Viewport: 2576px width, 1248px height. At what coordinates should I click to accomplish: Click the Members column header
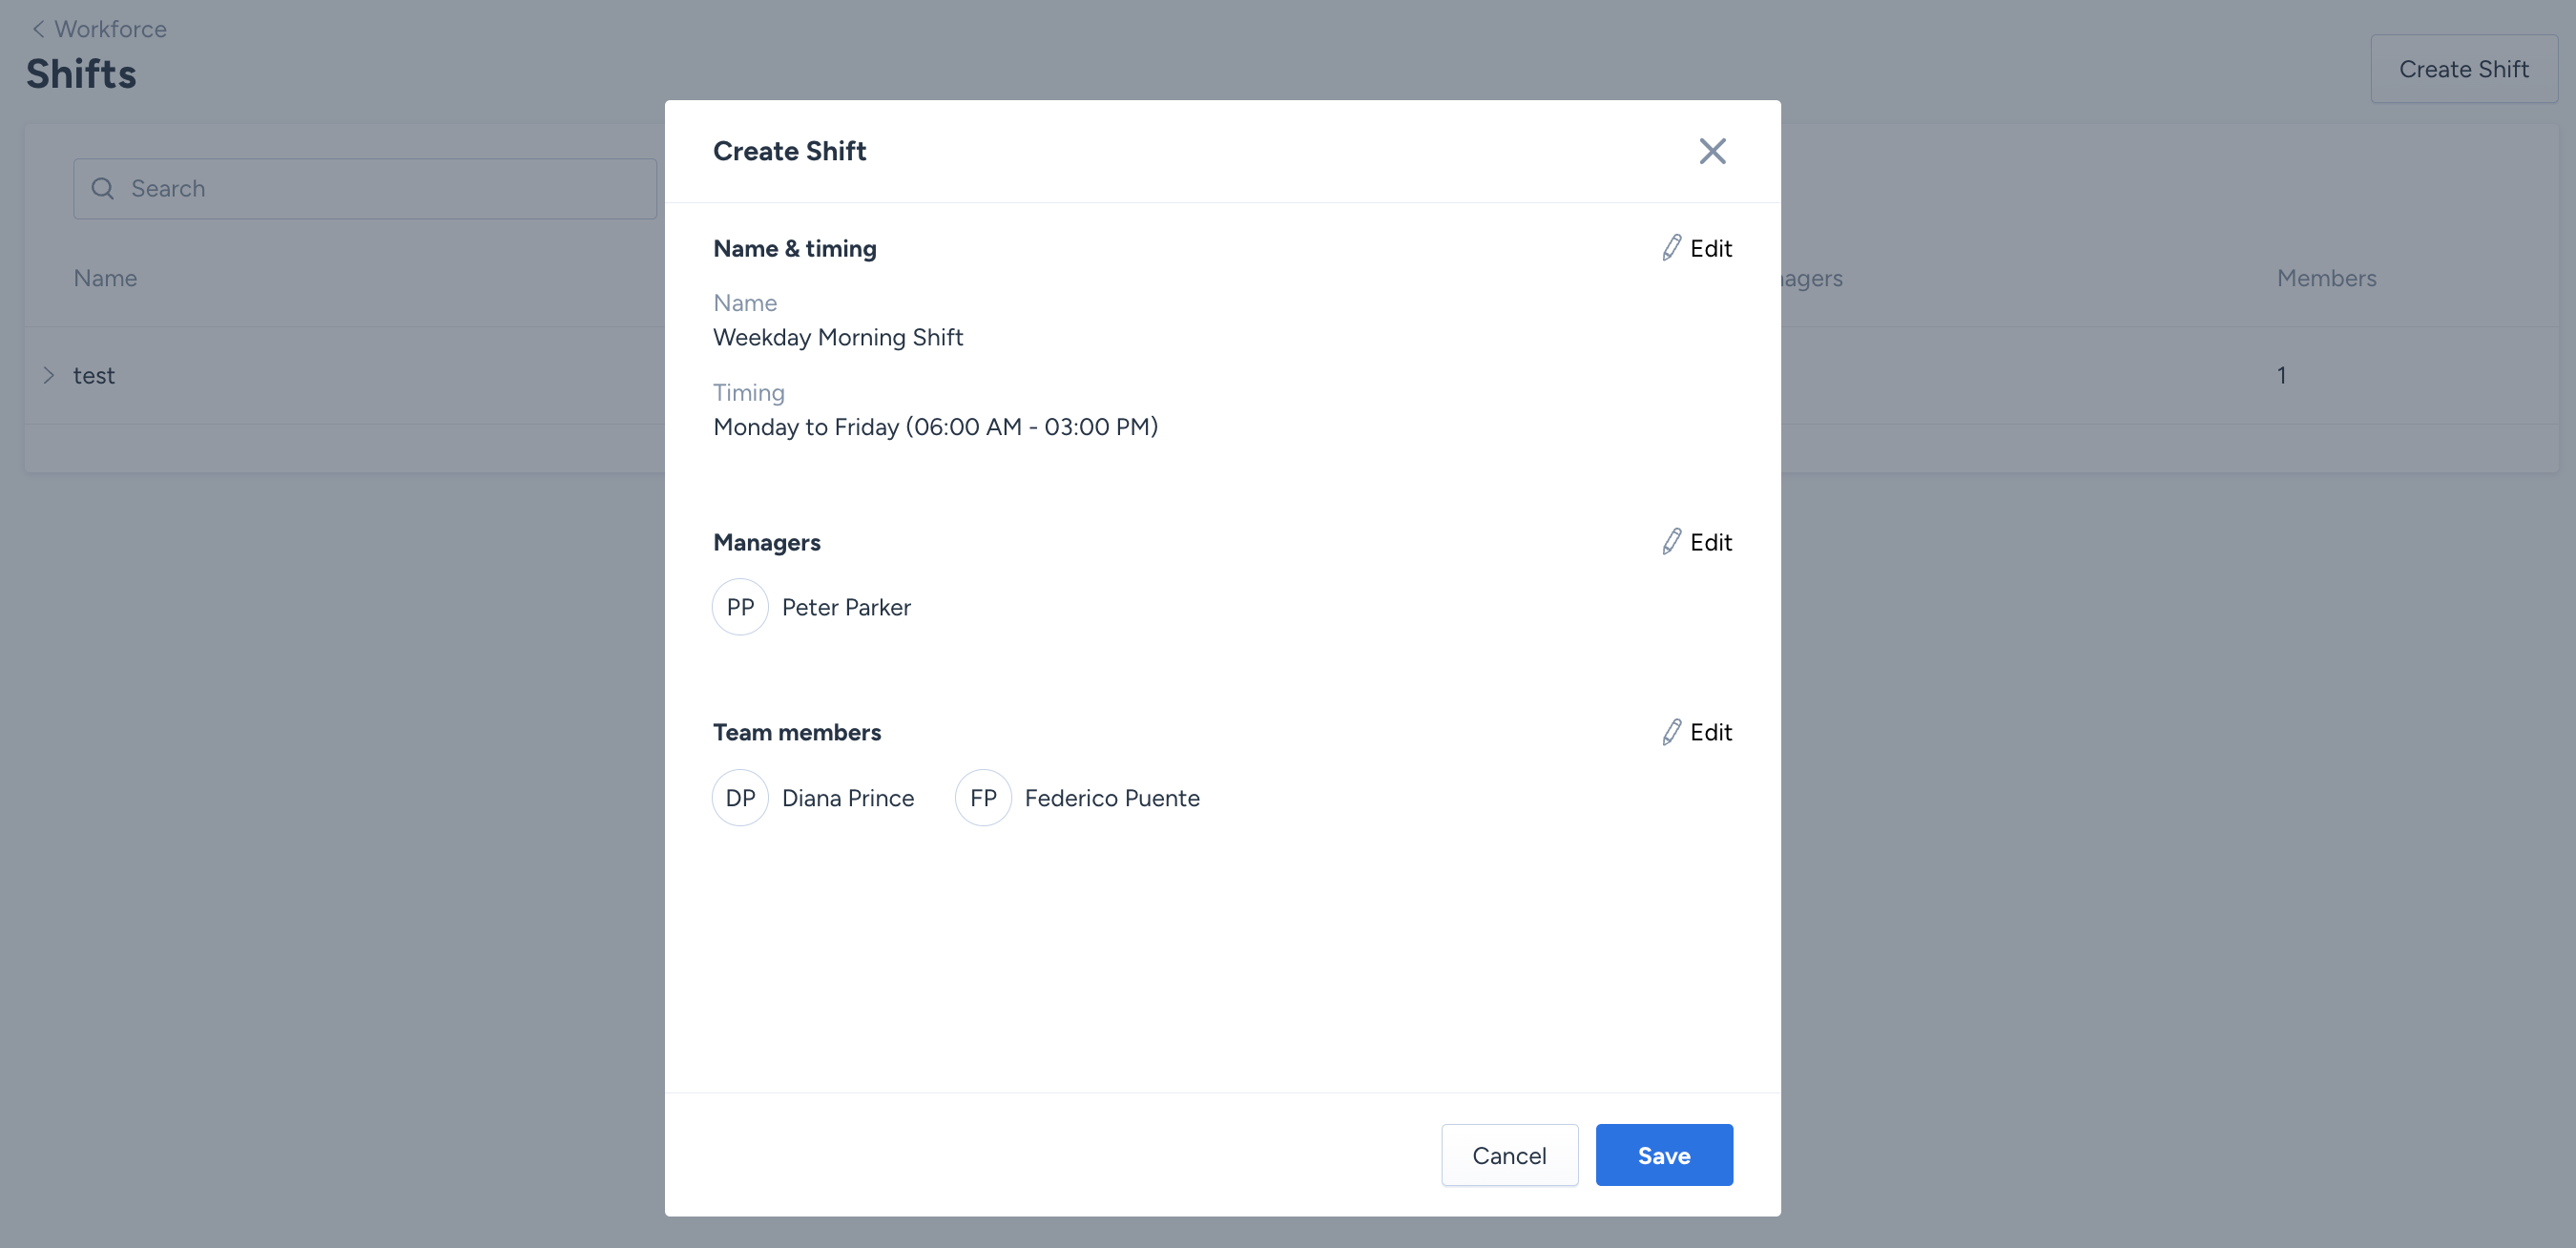click(x=2327, y=278)
